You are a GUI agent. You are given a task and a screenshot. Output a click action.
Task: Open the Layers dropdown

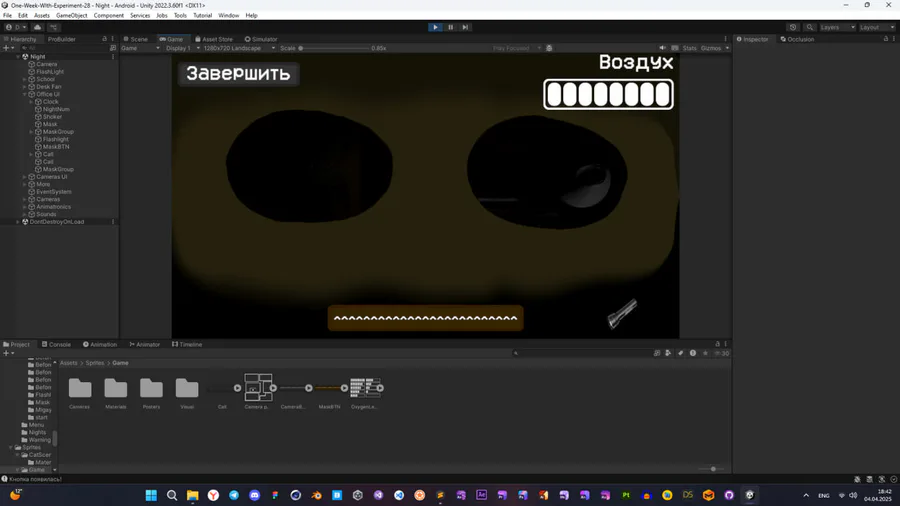(837, 27)
